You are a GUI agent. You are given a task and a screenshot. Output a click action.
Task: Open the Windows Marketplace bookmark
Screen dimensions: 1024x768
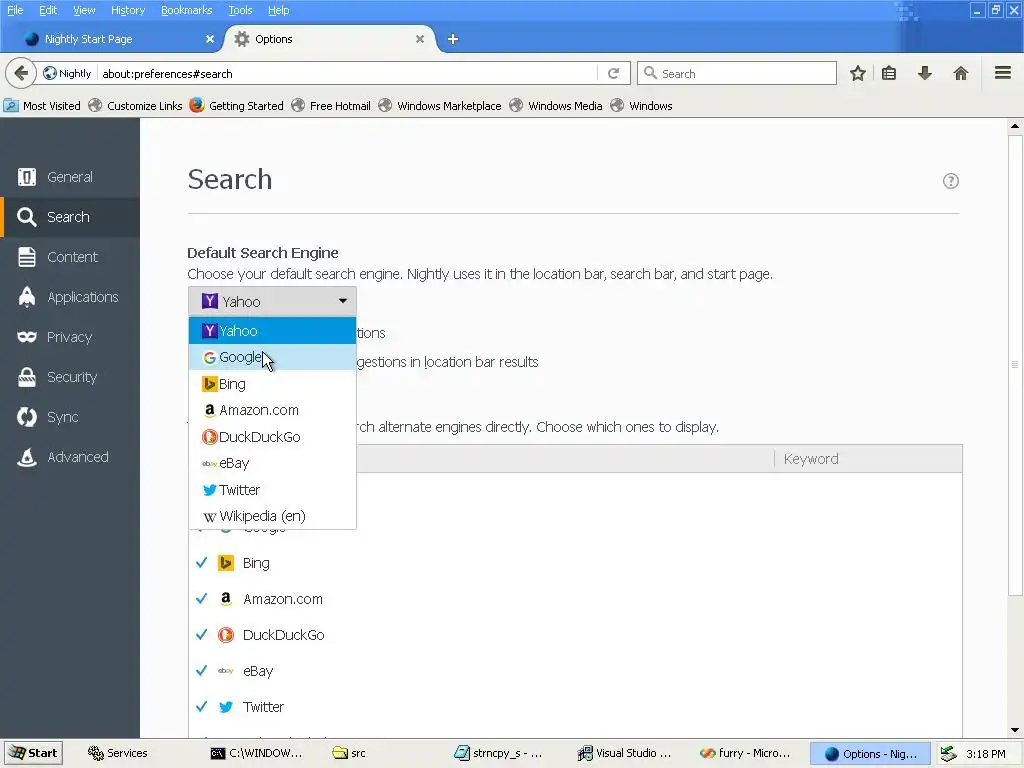coord(440,106)
